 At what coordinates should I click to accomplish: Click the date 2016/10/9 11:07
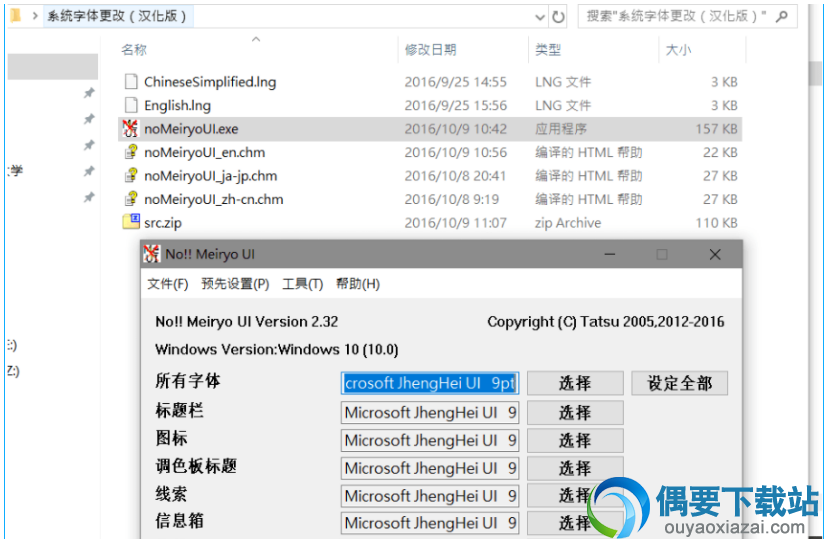(456, 223)
